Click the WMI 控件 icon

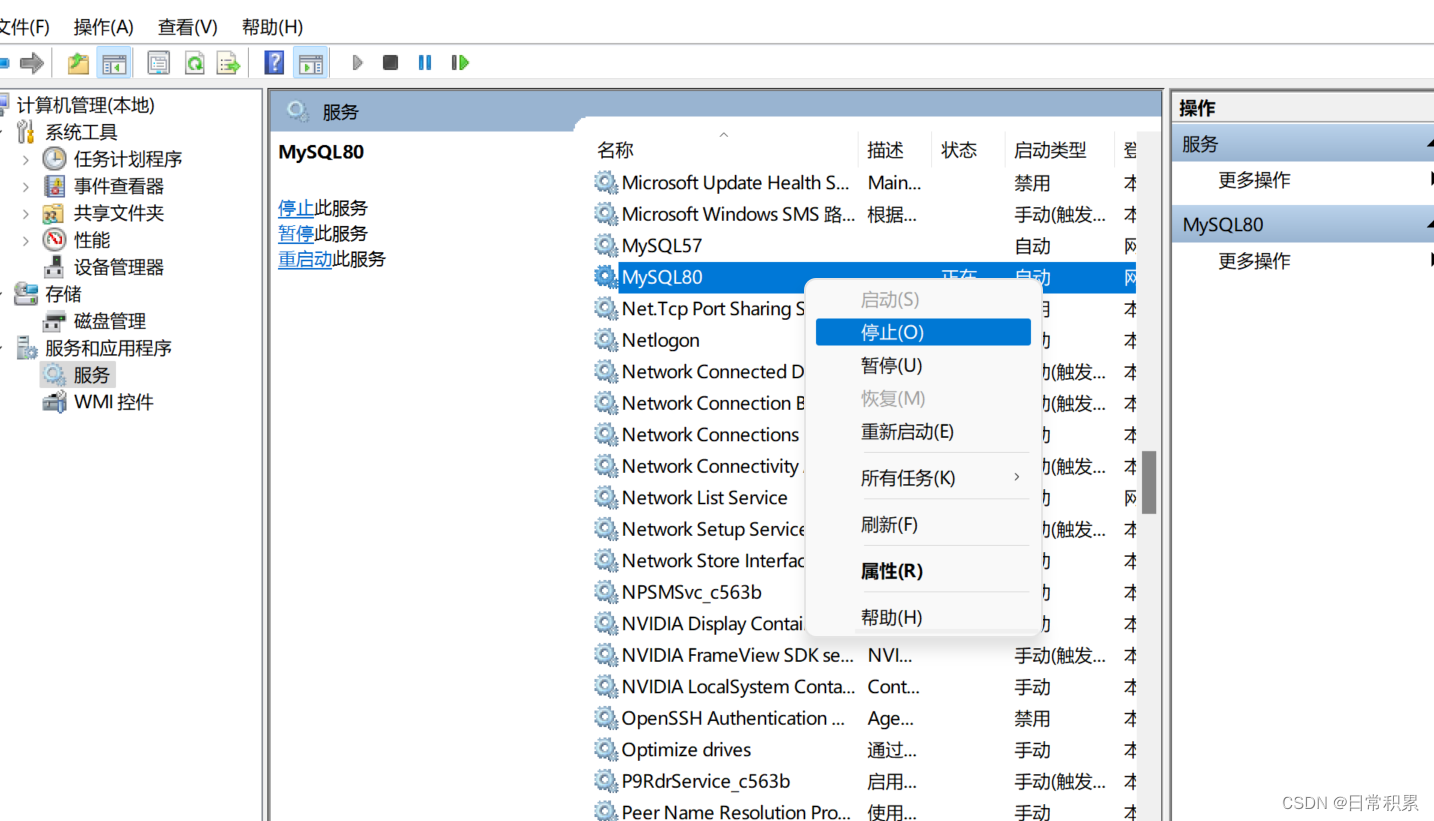[x=54, y=402]
